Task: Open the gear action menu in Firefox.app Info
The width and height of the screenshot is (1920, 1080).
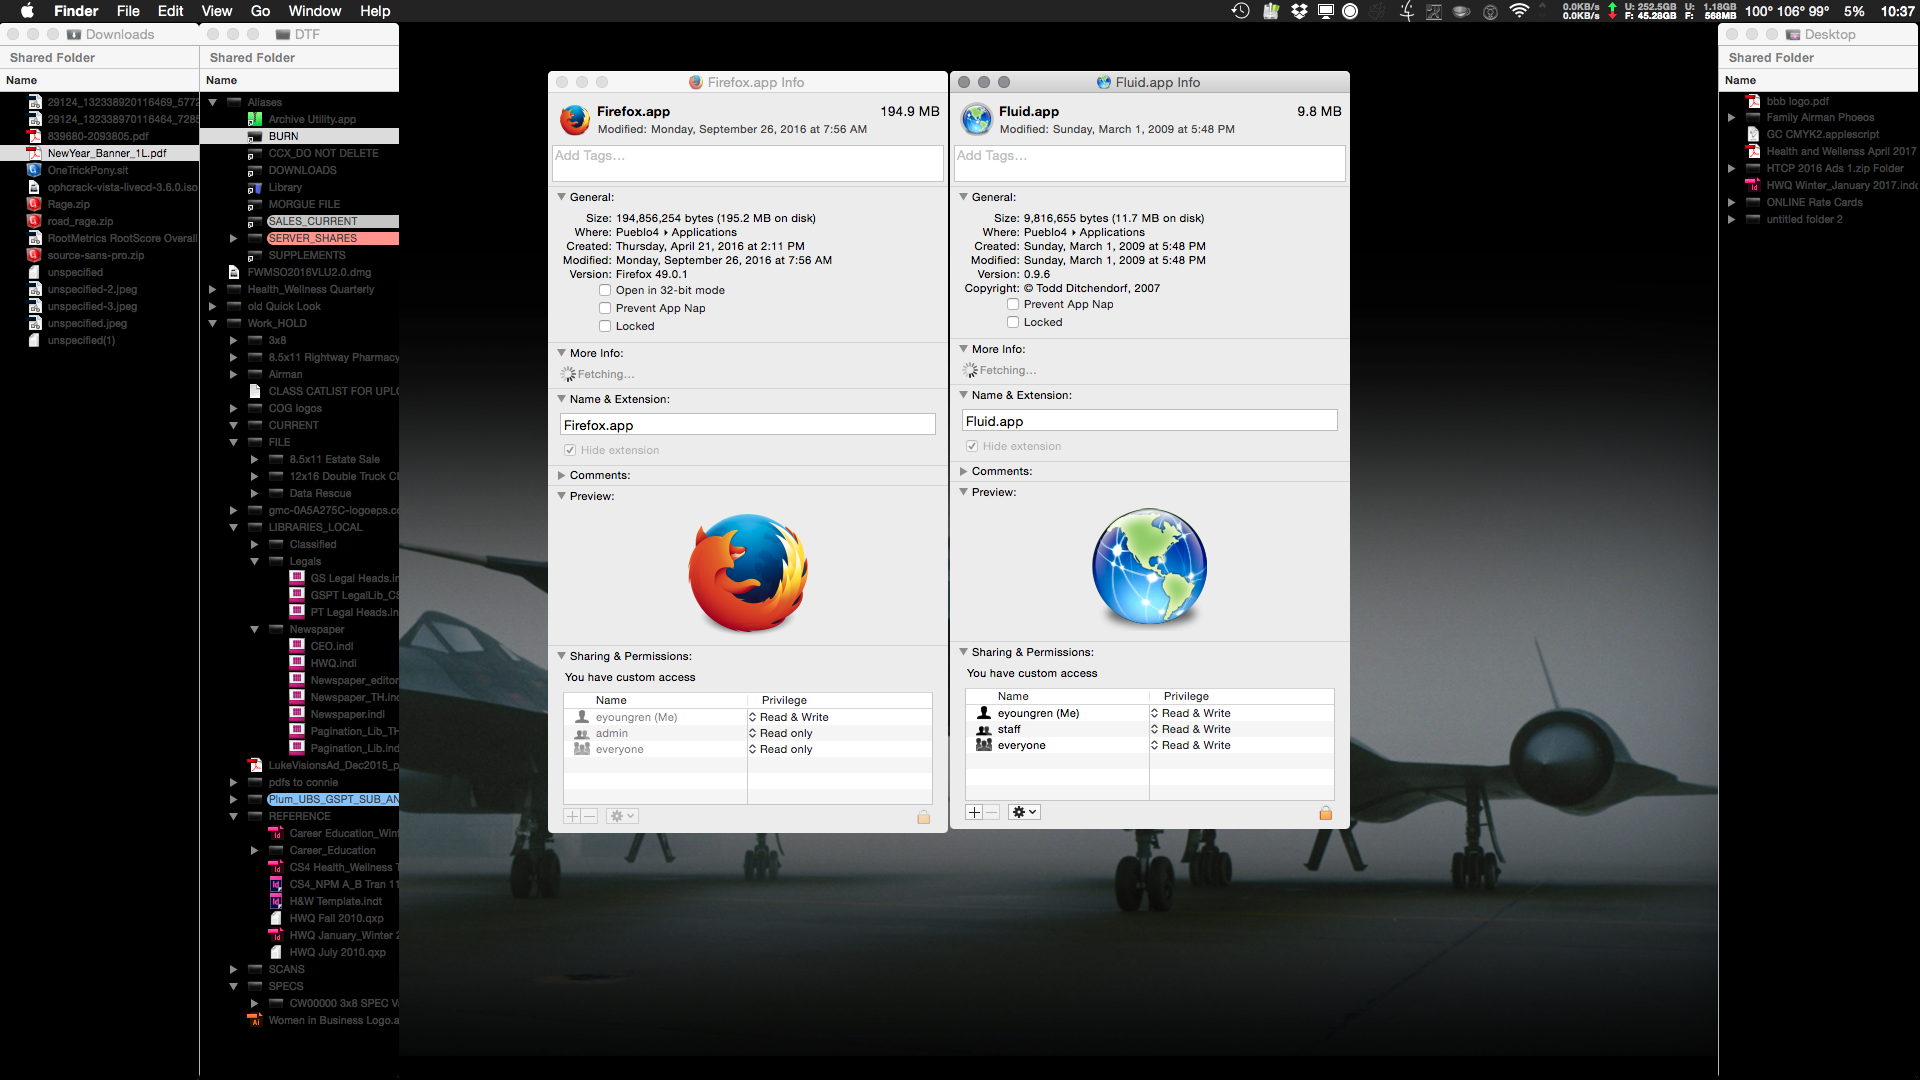Action: (x=622, y=816)
